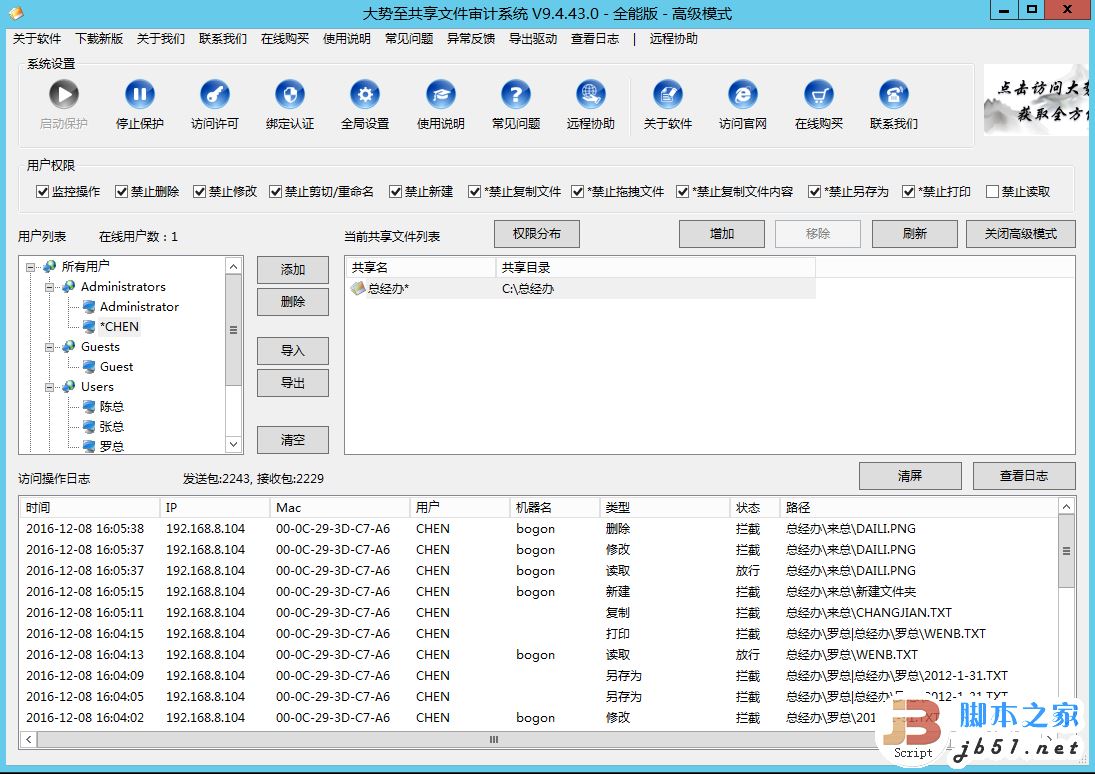This screenshot has width=1095, height=774.
Task: Toggle *禁止复制文件 checkbox
Action: (475, 191)
